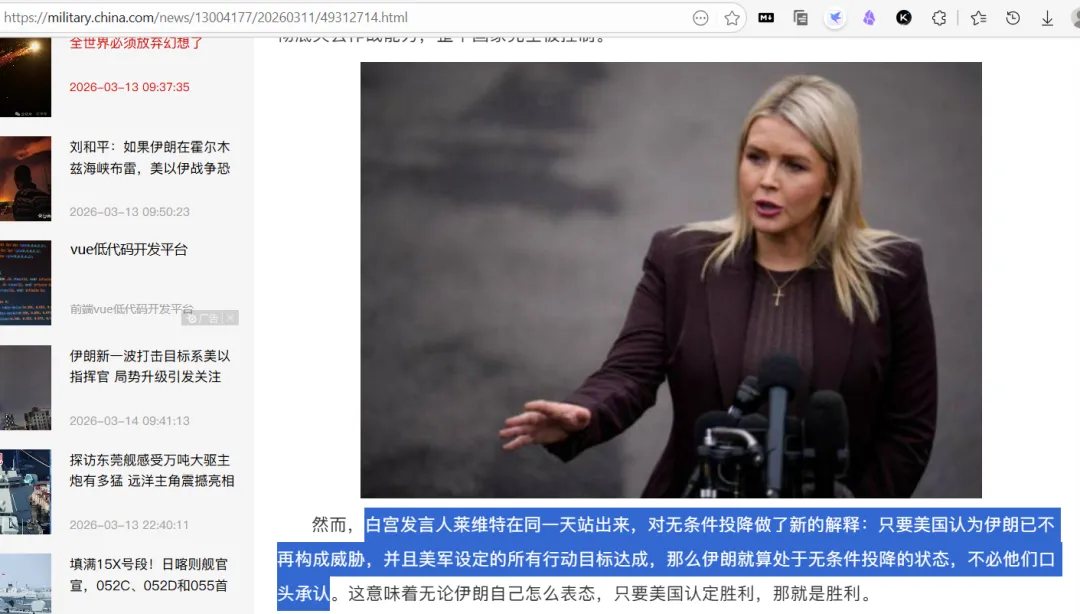Bookmark the page using the star icon

[732, 17]
